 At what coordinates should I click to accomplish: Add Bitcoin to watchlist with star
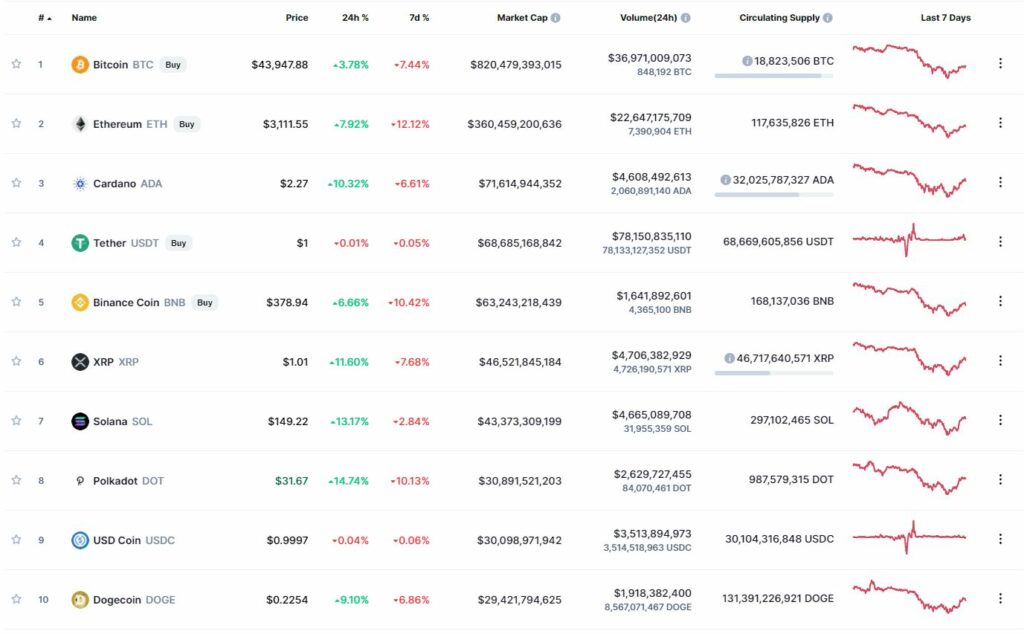[16, 64]
